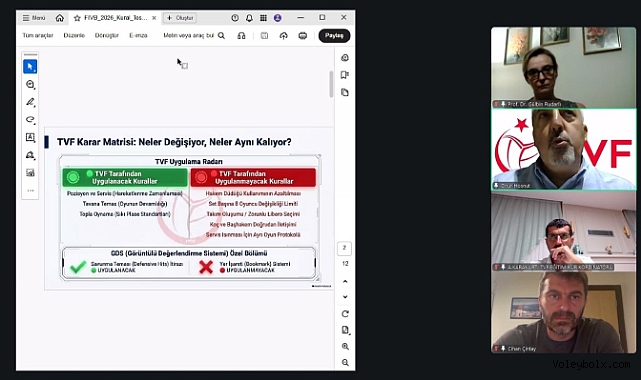Rotate the page with rotate icon
The width and height of the screenshot is (641, 380).
click(345, 314)
